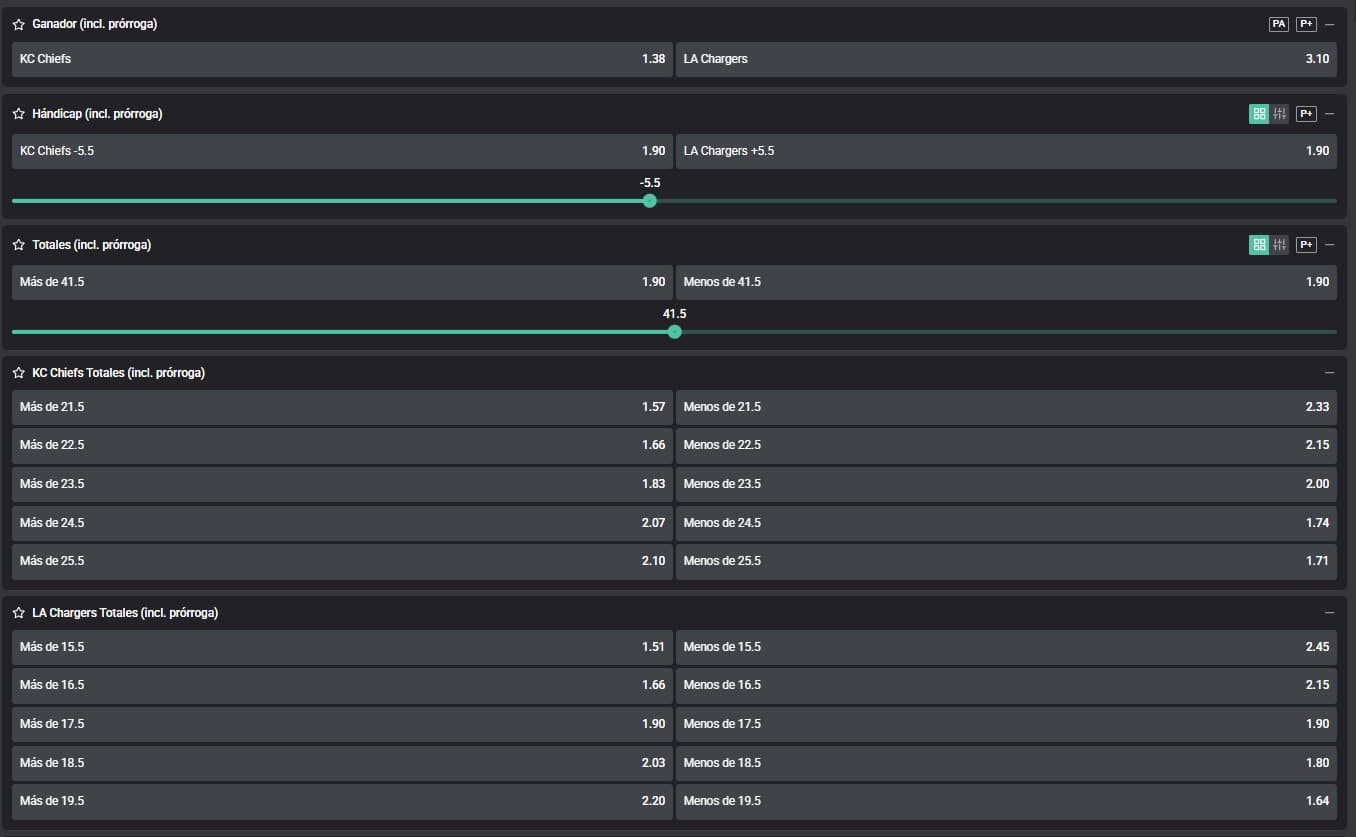Click the Totales slider handle at 41.5
This screenshot has height=837, width=1356.
(x=674, y=332)
